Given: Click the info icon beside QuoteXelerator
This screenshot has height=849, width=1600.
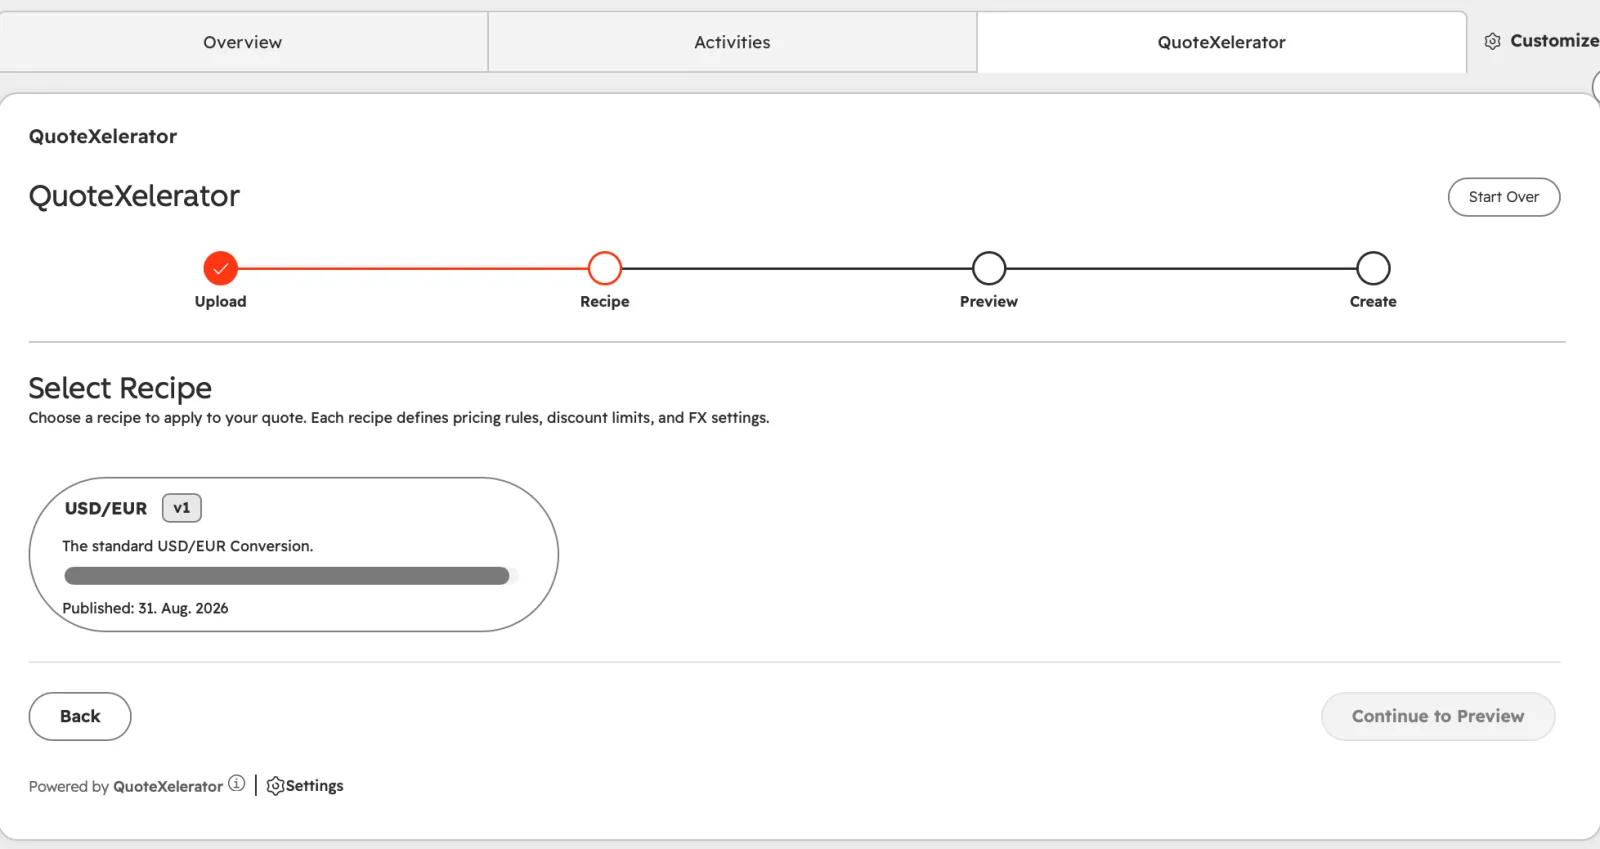Looking at the screenshot, I should [x=237, y=783].
